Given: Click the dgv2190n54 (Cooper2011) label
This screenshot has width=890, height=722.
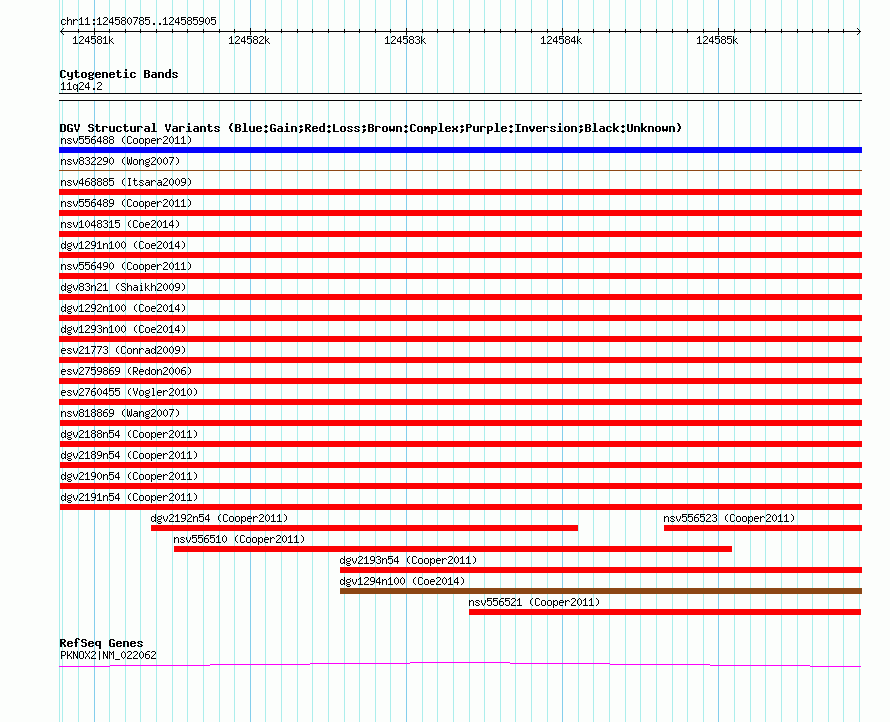Looking at the screenshot, I should [x=129, y=476].
